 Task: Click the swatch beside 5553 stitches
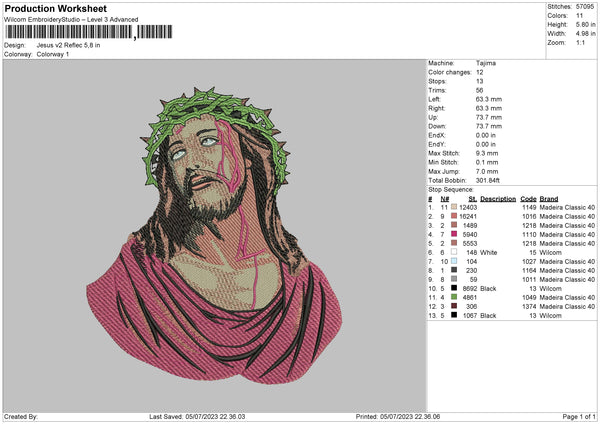coord(454,243)
